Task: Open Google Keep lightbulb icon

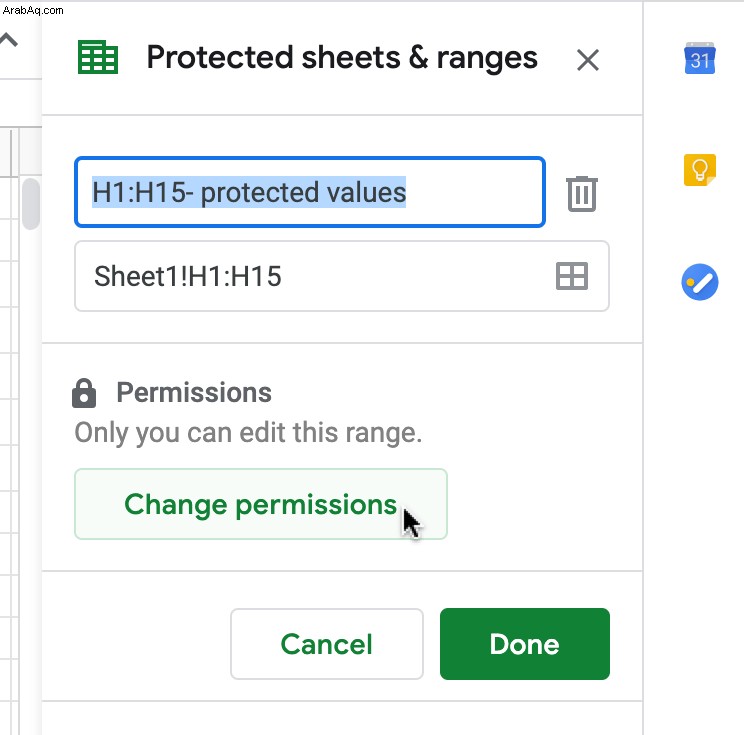Action: pyautogui.click(x=699, y=169)
